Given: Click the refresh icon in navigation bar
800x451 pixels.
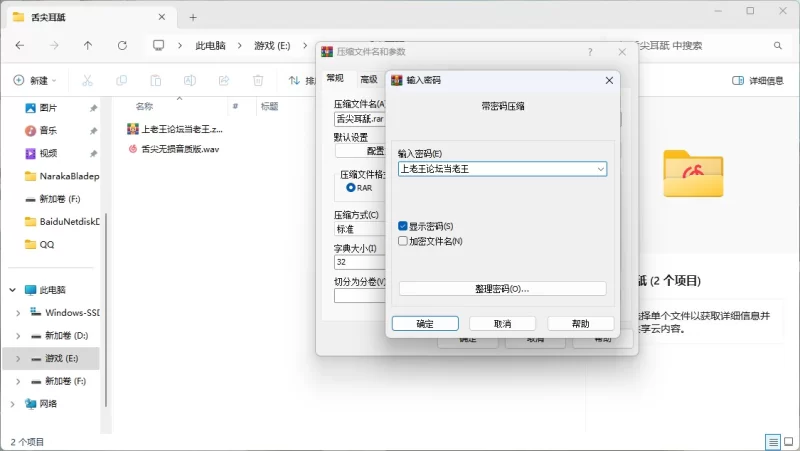Looking at the screenshot, I should (x=122, y=45).
